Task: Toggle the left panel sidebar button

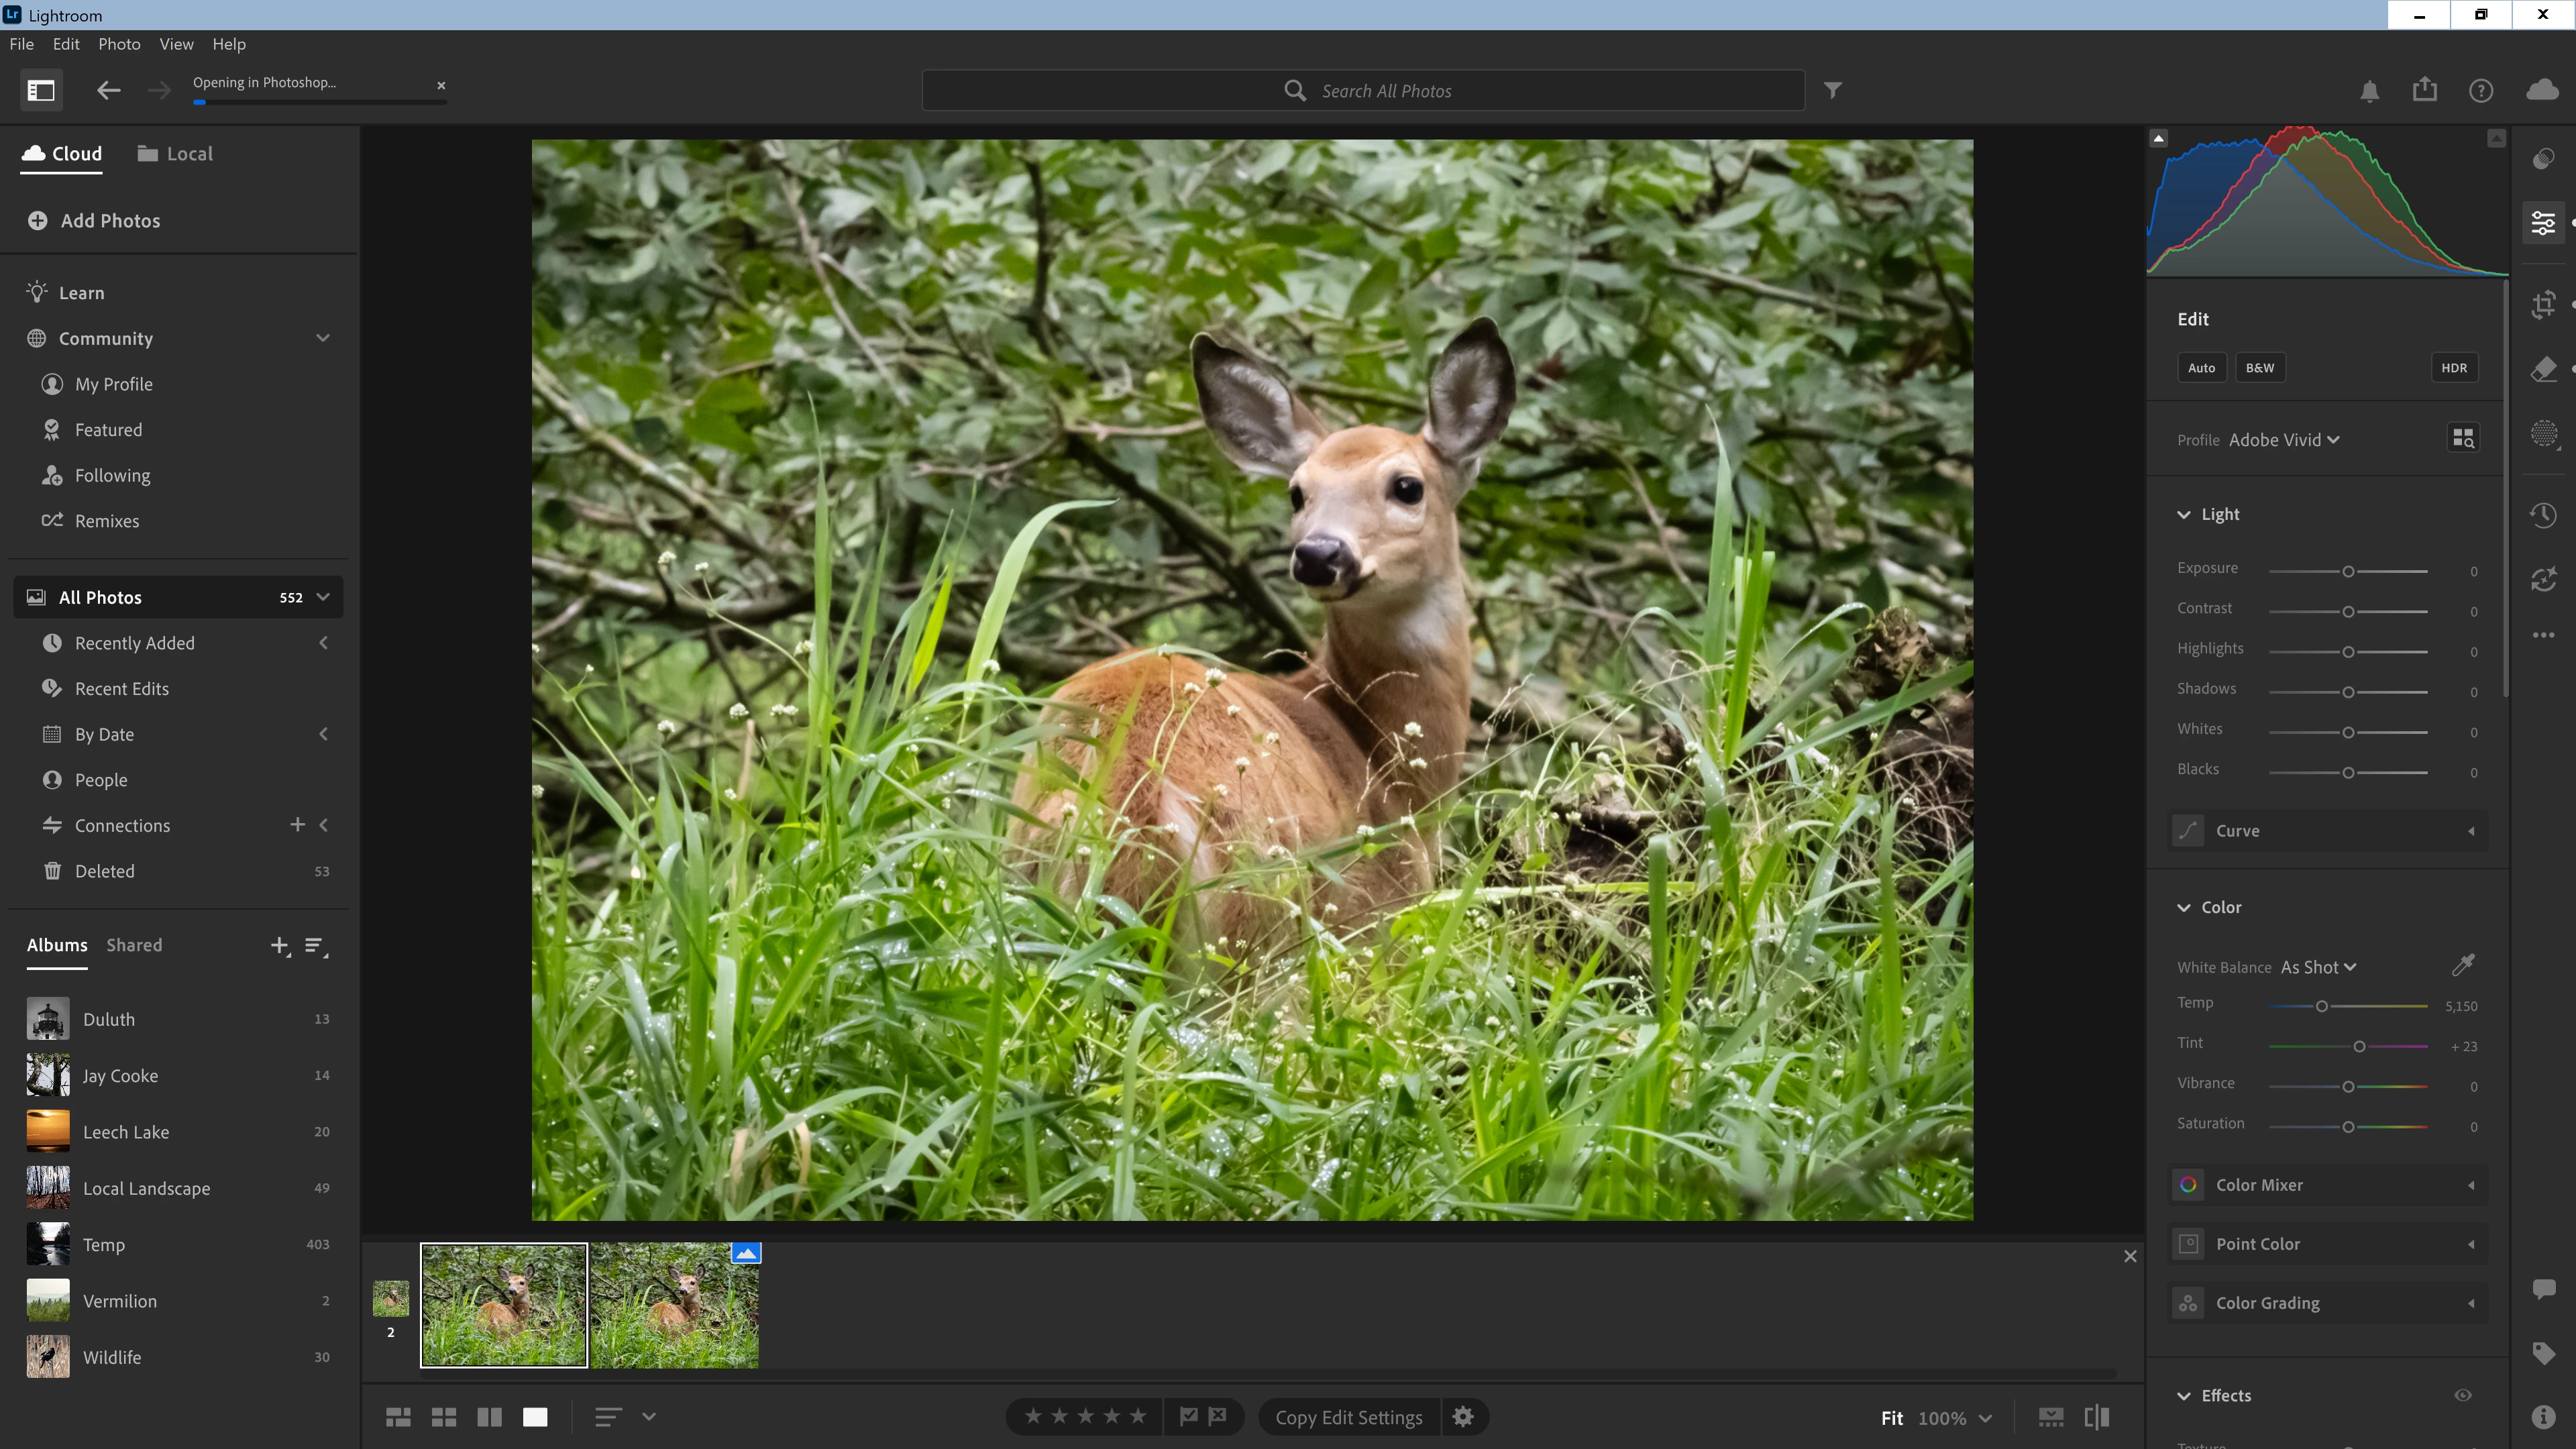Action: (x=41, y=90)
